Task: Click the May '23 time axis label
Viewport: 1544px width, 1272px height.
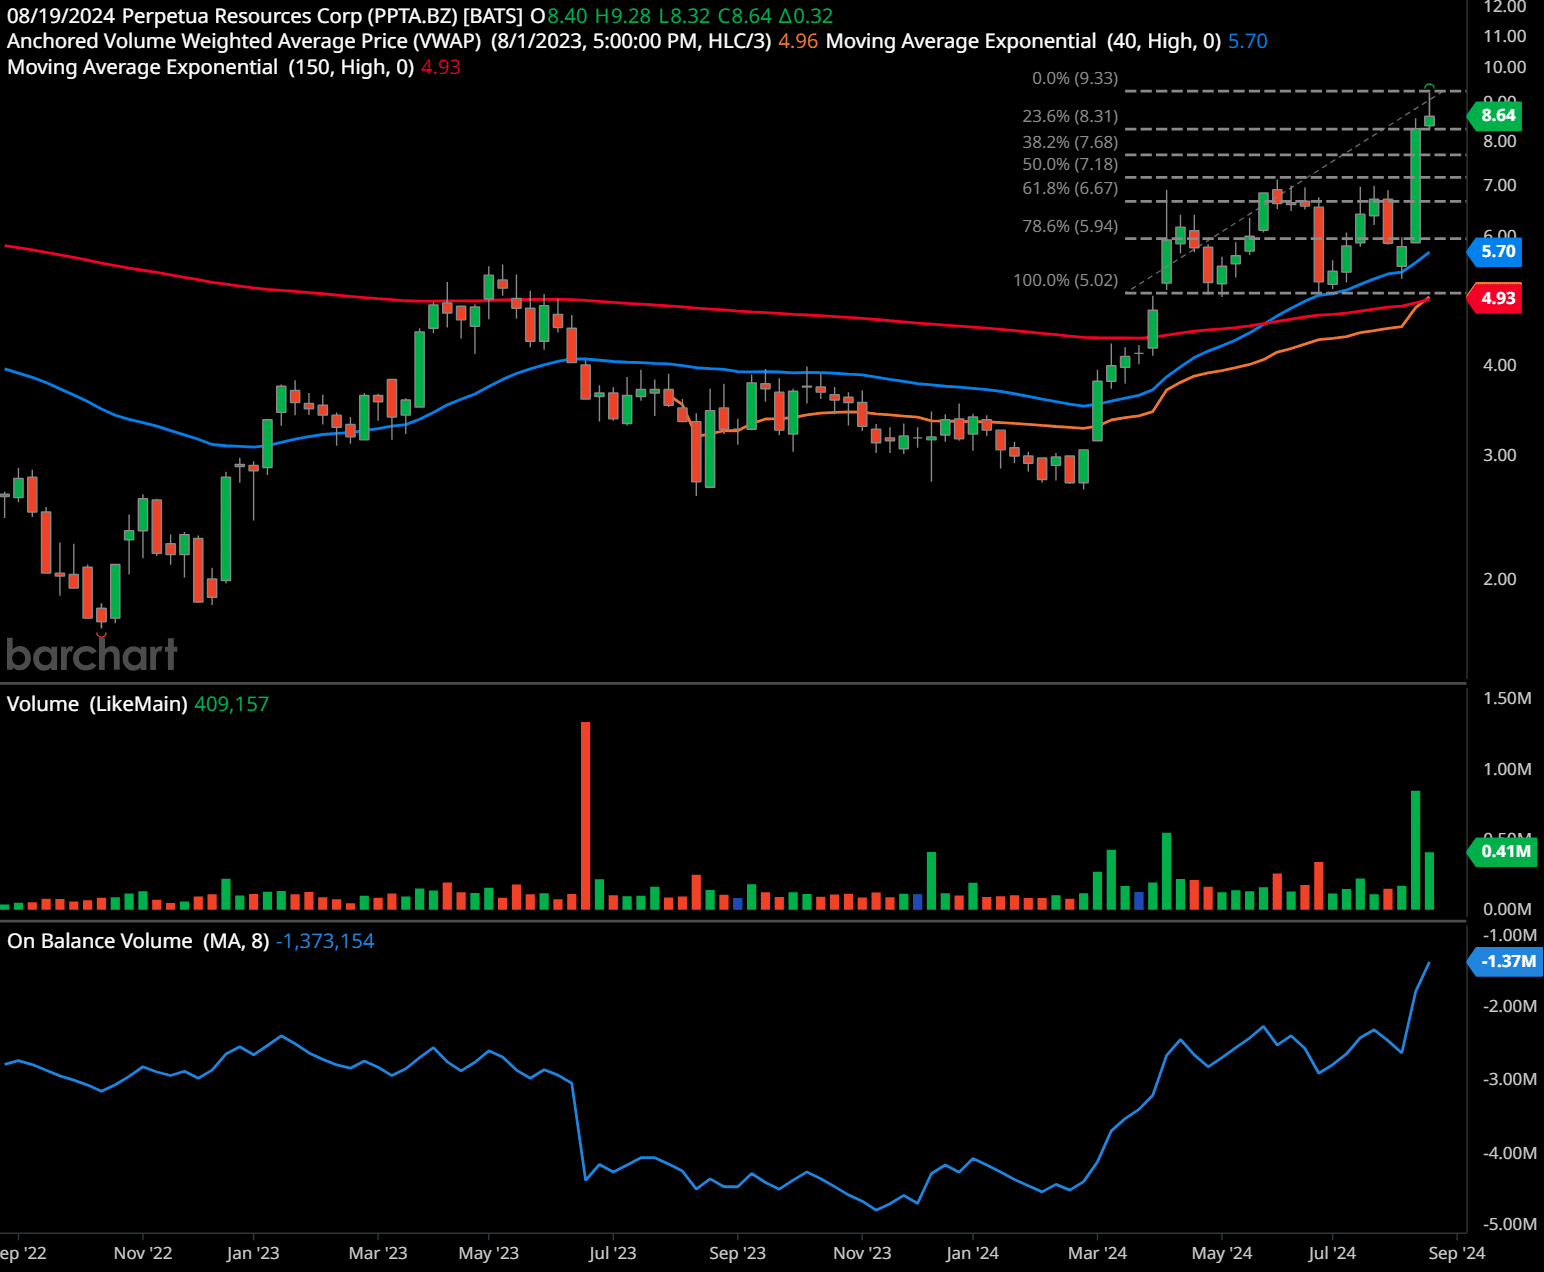Action: [489, 1253]
